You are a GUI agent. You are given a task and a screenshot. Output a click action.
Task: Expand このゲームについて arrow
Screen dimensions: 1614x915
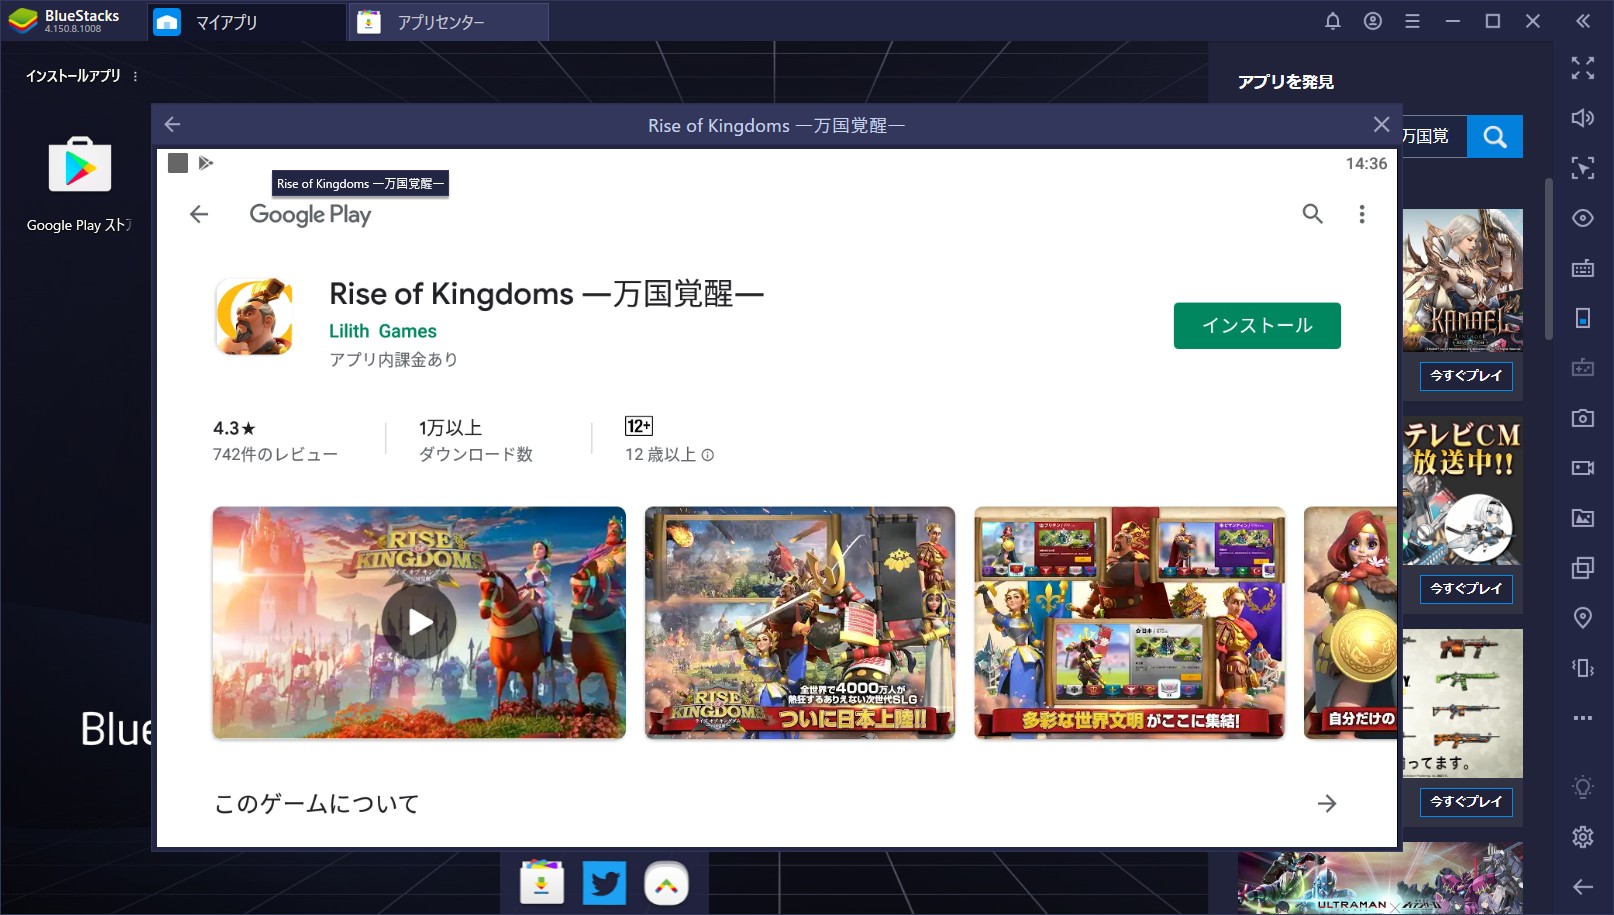coord(1327,803)
